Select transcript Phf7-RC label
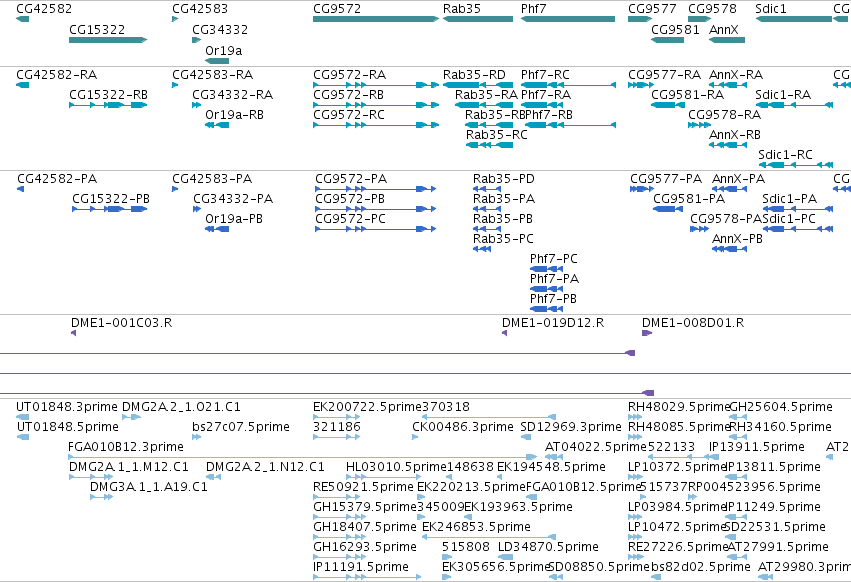 (x=545, y=74)
